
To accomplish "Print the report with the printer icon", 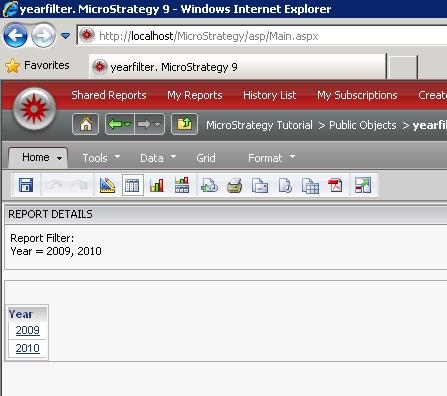I will tap(235, 185).
